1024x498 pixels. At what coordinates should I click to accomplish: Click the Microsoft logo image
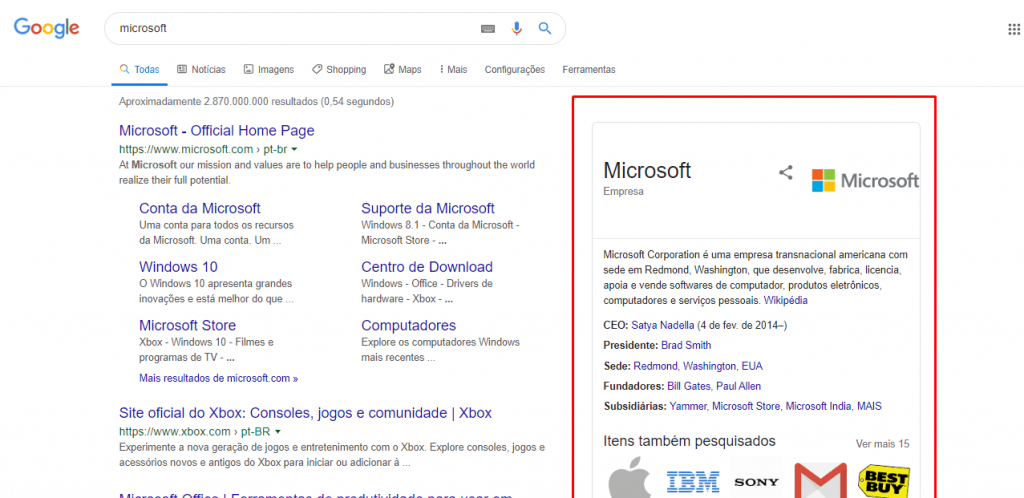(865, 180)
